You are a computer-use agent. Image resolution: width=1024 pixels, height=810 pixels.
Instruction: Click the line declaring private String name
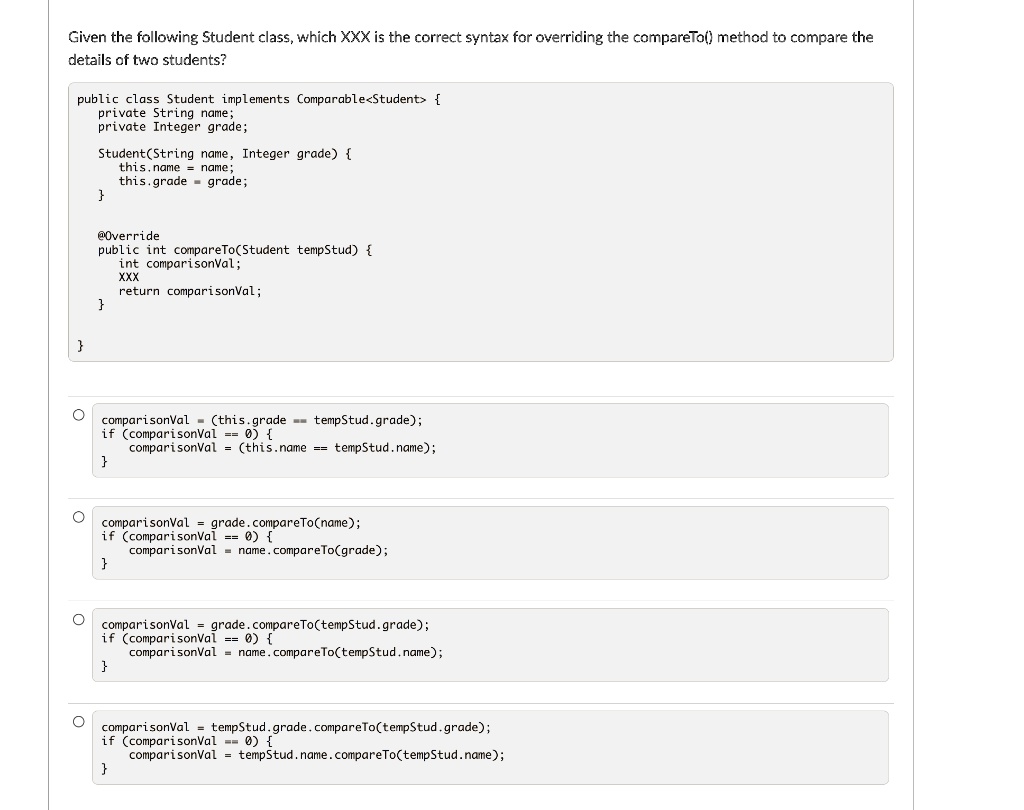165,112
